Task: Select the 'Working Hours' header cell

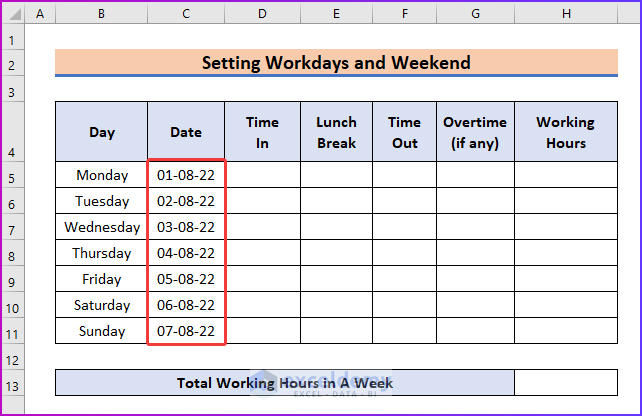Action: tap(566, 132)
